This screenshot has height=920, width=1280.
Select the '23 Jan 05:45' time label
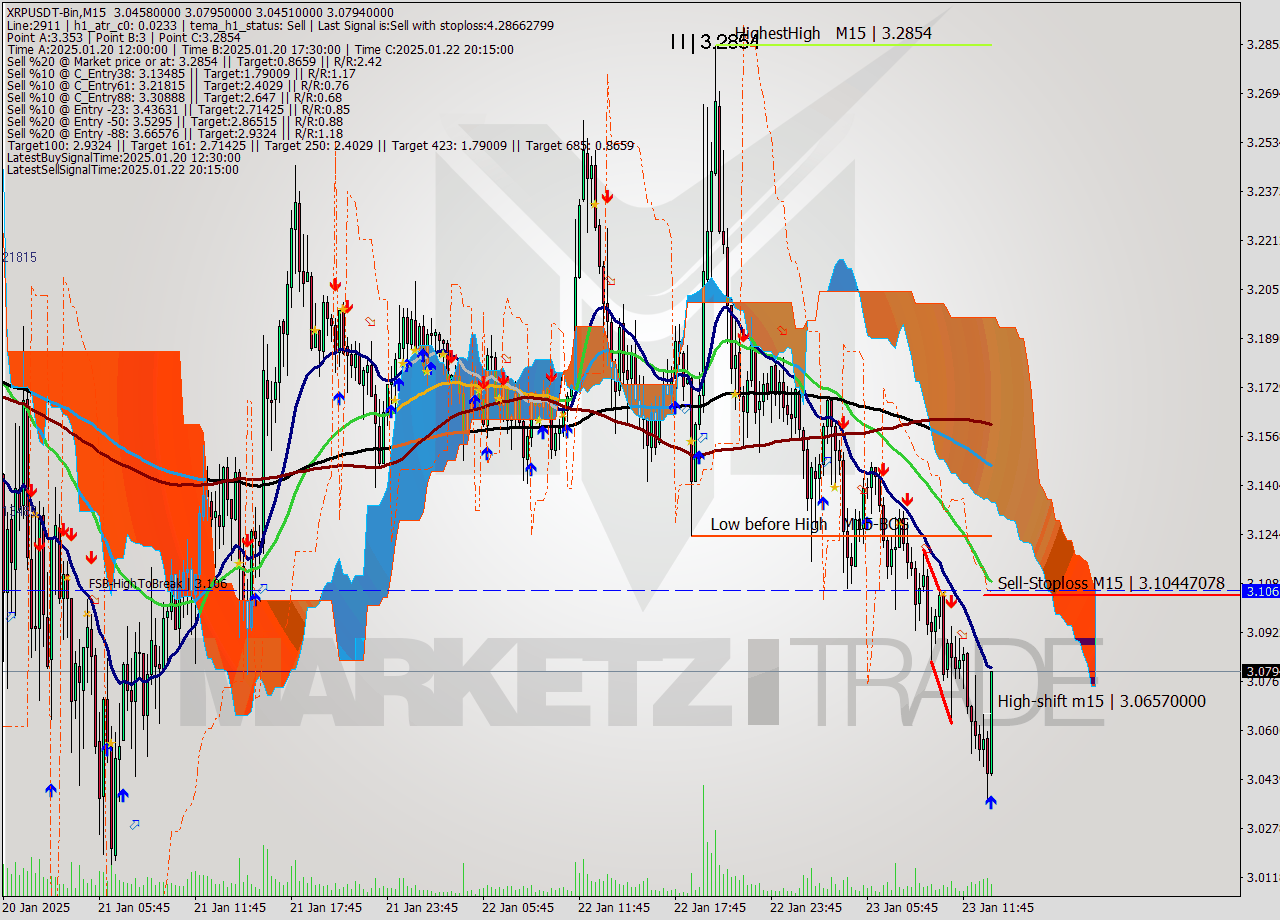902,908
